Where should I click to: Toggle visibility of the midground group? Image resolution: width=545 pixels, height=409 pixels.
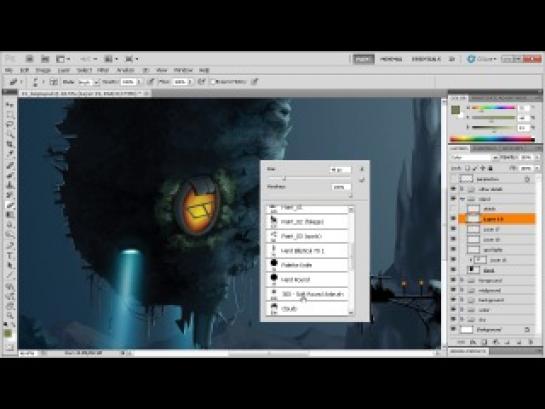tap(453, 290)
